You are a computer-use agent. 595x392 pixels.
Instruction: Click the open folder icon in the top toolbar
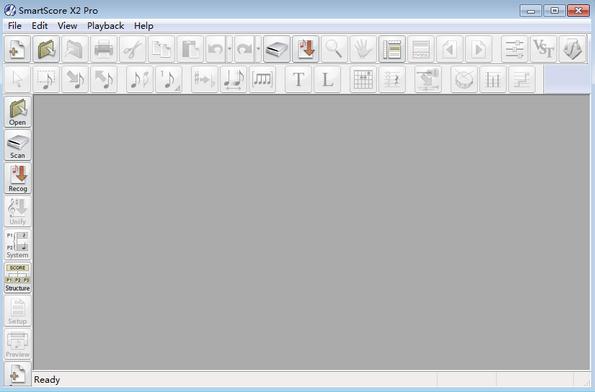click(46, 49)
